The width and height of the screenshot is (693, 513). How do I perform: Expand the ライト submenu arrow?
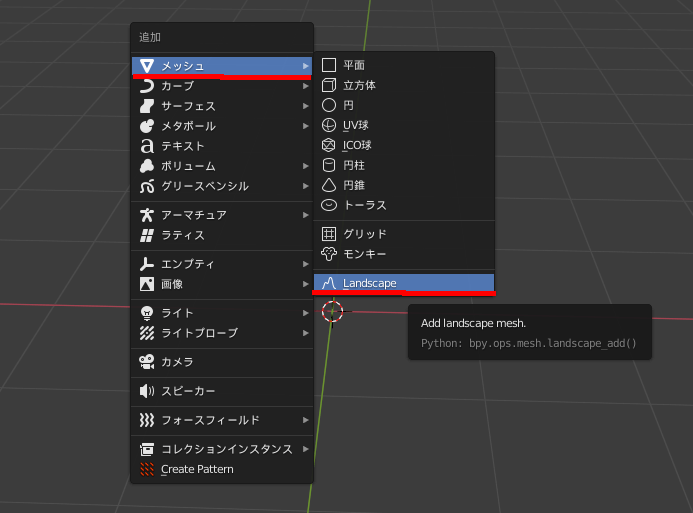305,313
